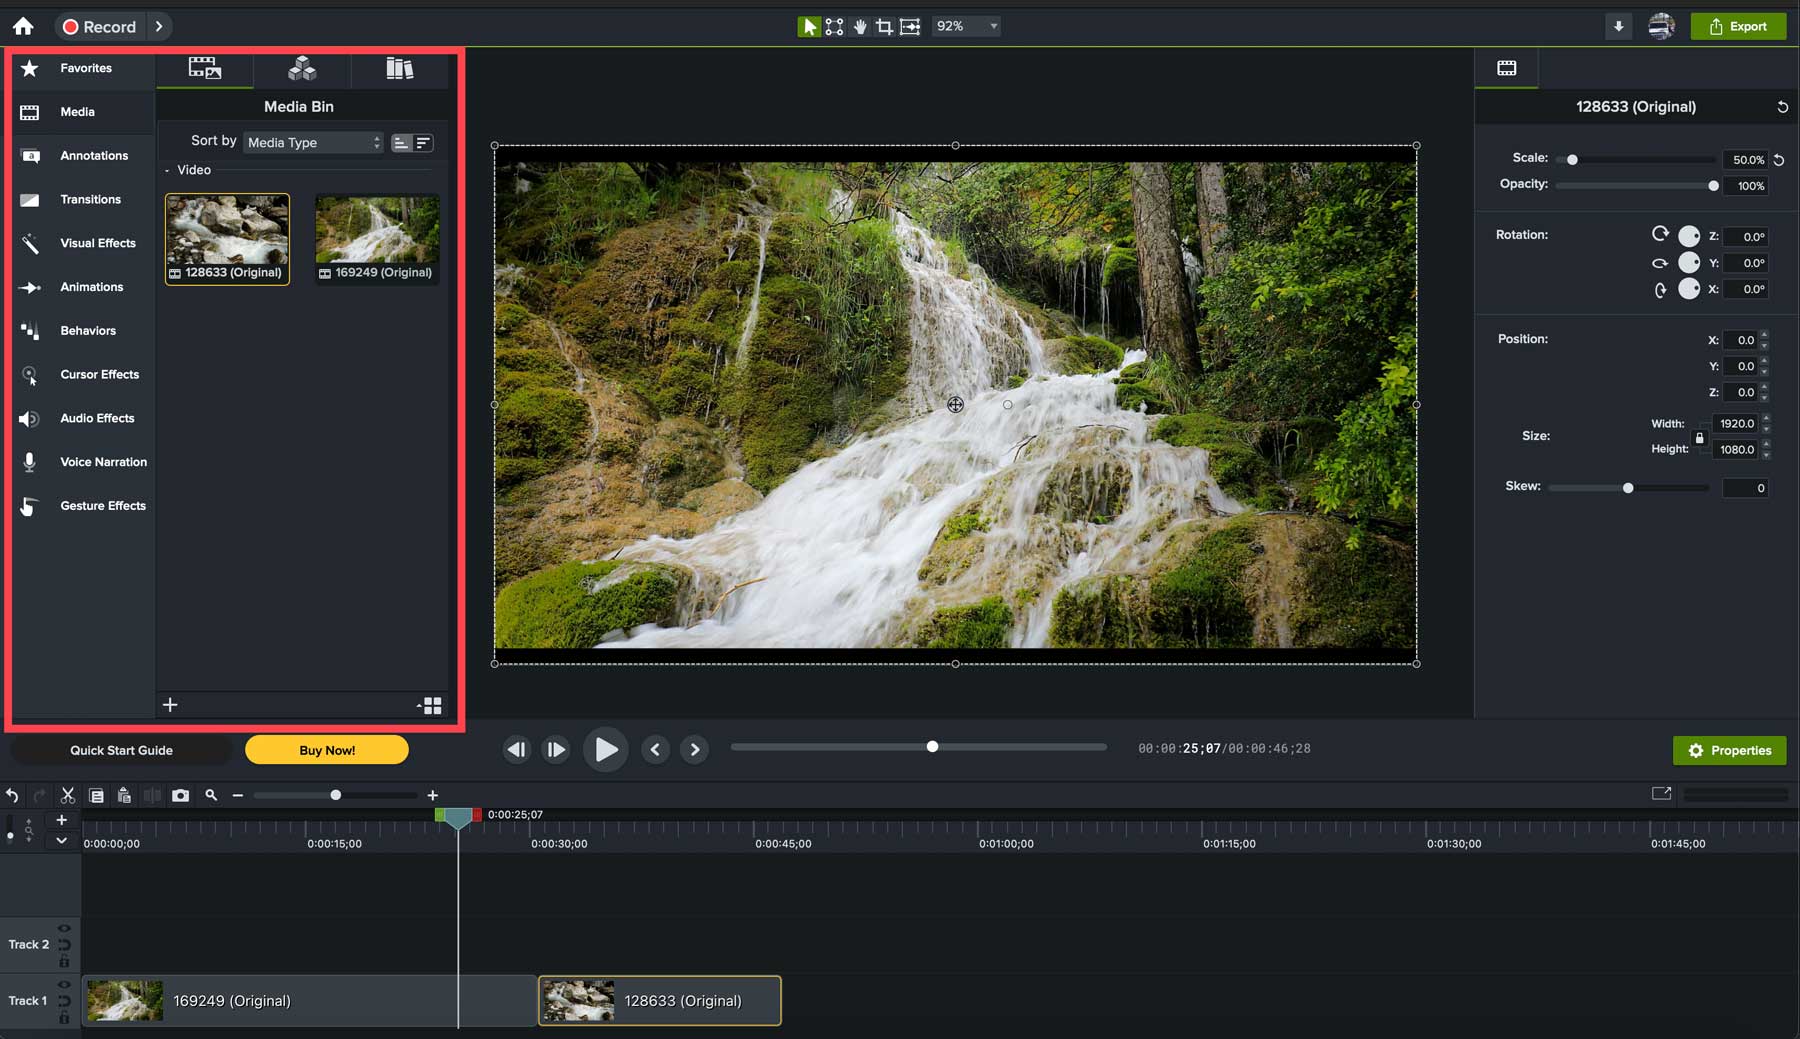Switch Media Bin to list view toggle
The image size is (1800, 1039).
424,142
